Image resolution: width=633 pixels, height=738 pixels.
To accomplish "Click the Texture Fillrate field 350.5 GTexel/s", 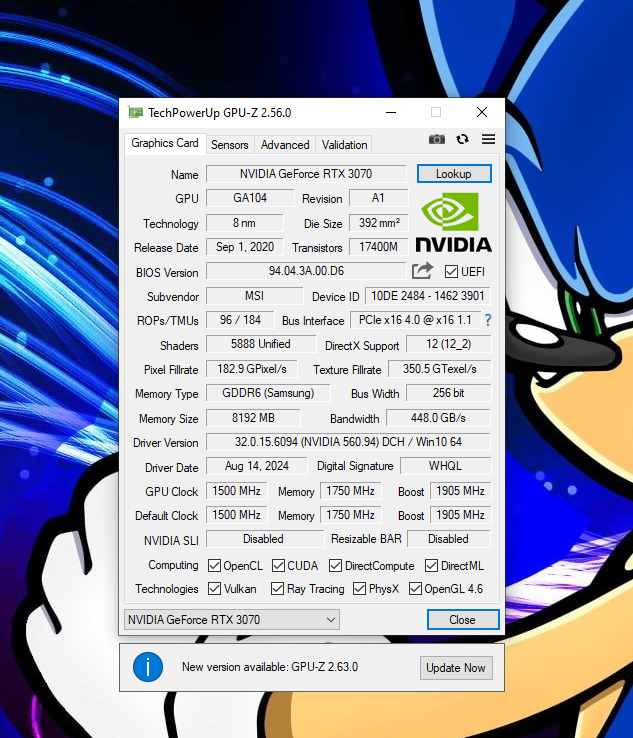I will (440, 369).
